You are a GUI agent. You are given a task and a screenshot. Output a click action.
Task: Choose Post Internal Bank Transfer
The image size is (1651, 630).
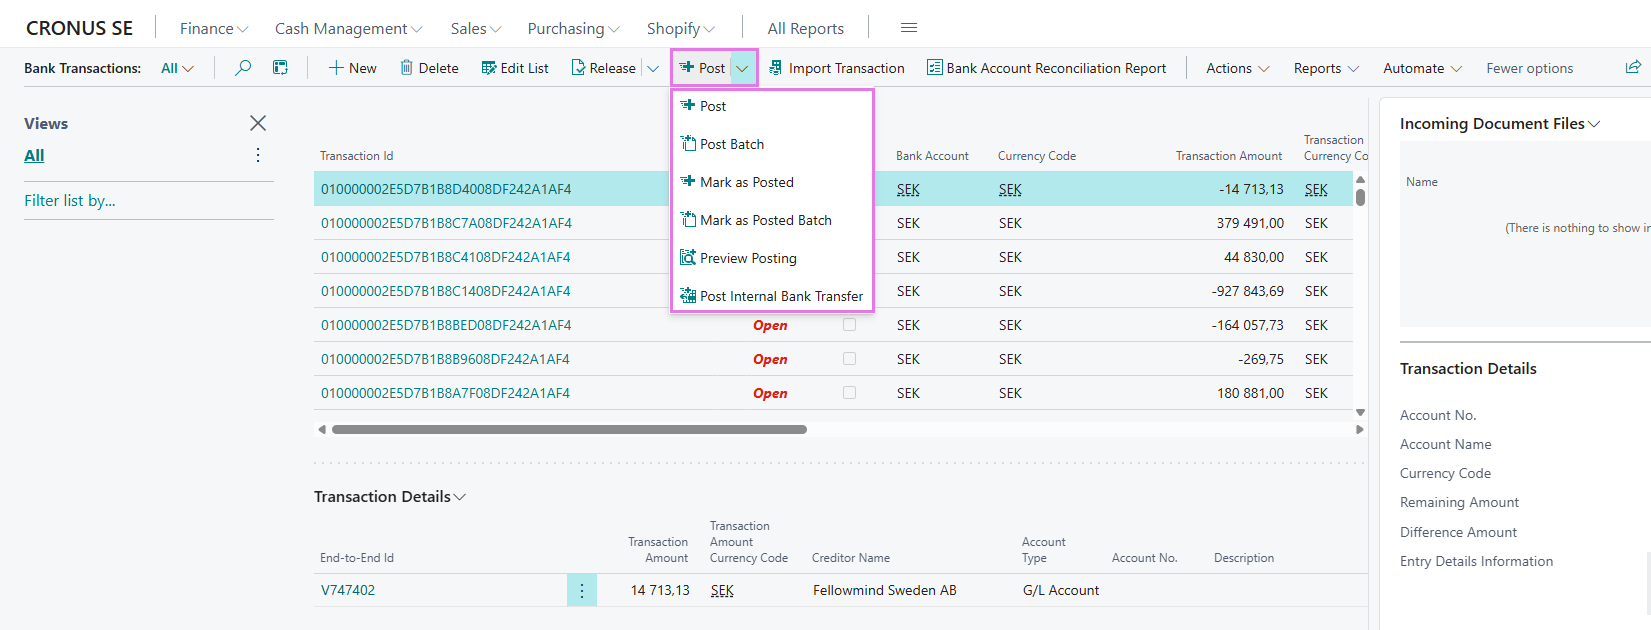pyautogui.click(x=772, y=296)
